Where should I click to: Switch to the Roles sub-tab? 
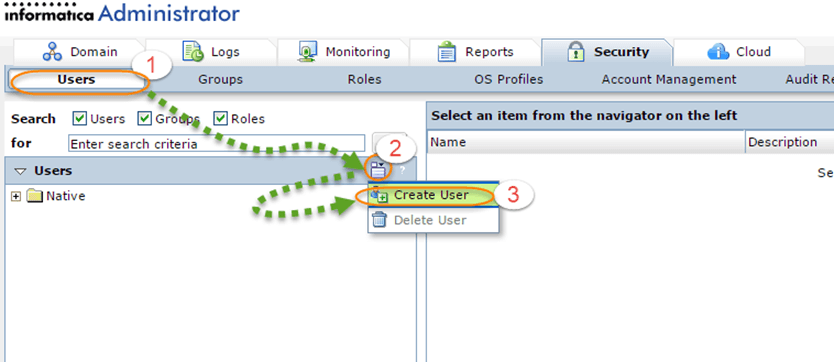pyautogui.click(x=364, y=80)
